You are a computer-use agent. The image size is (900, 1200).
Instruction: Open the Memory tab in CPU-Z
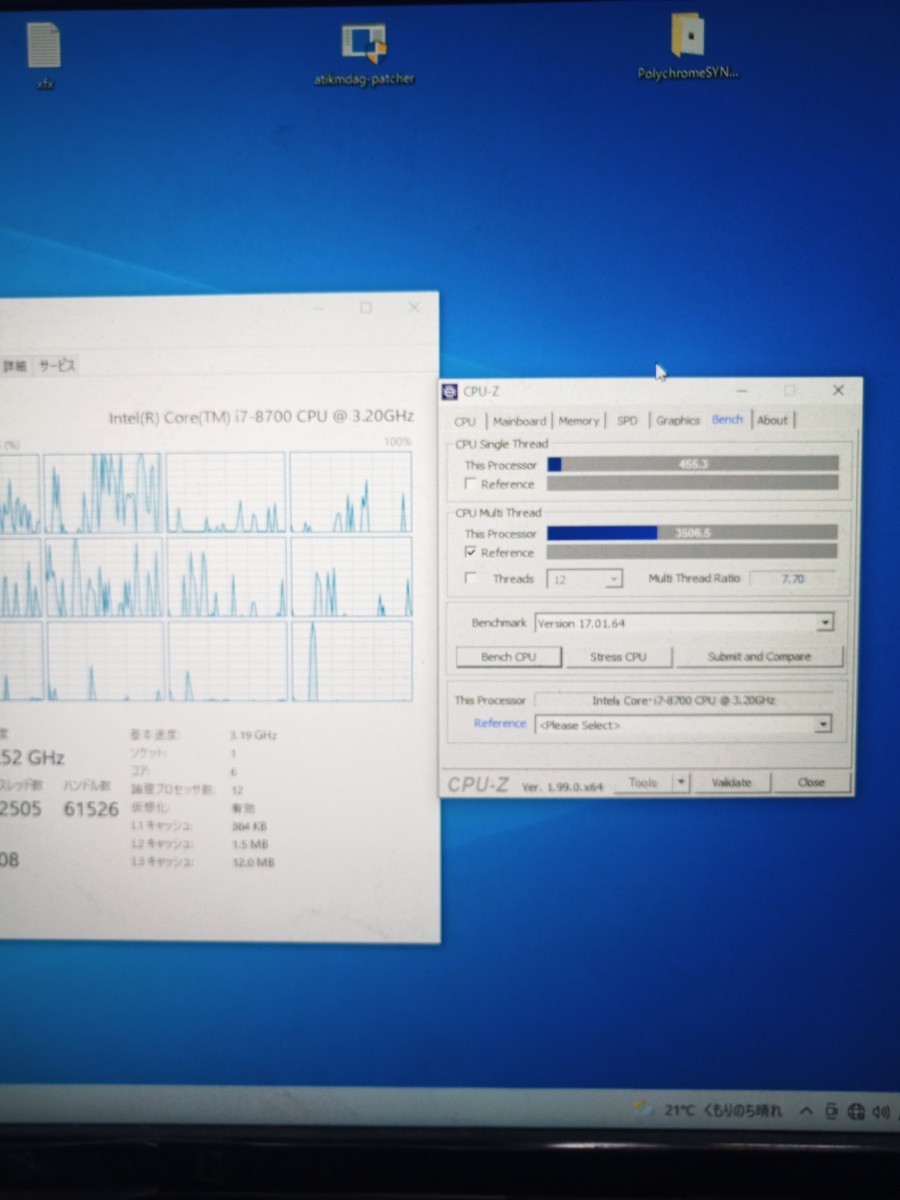pyautogui.click(x=579, y=421)
